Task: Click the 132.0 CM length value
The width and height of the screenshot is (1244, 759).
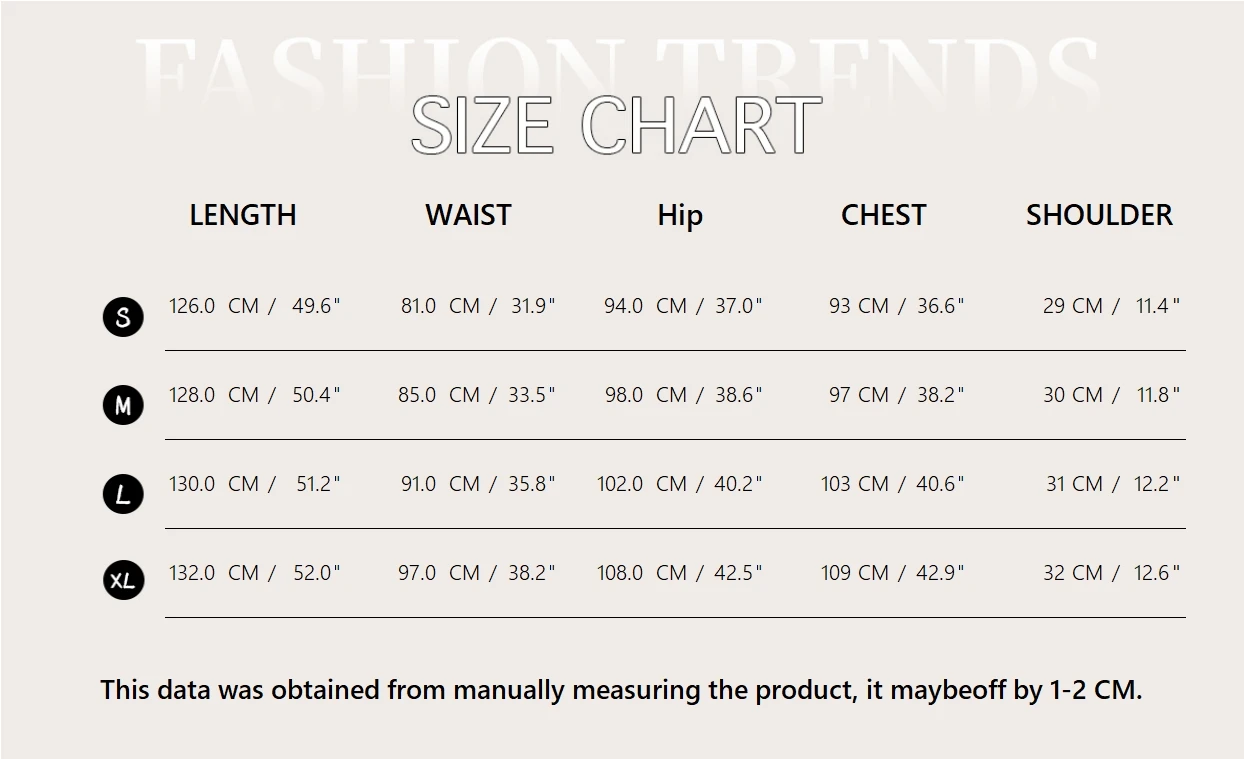Action: 214,573
